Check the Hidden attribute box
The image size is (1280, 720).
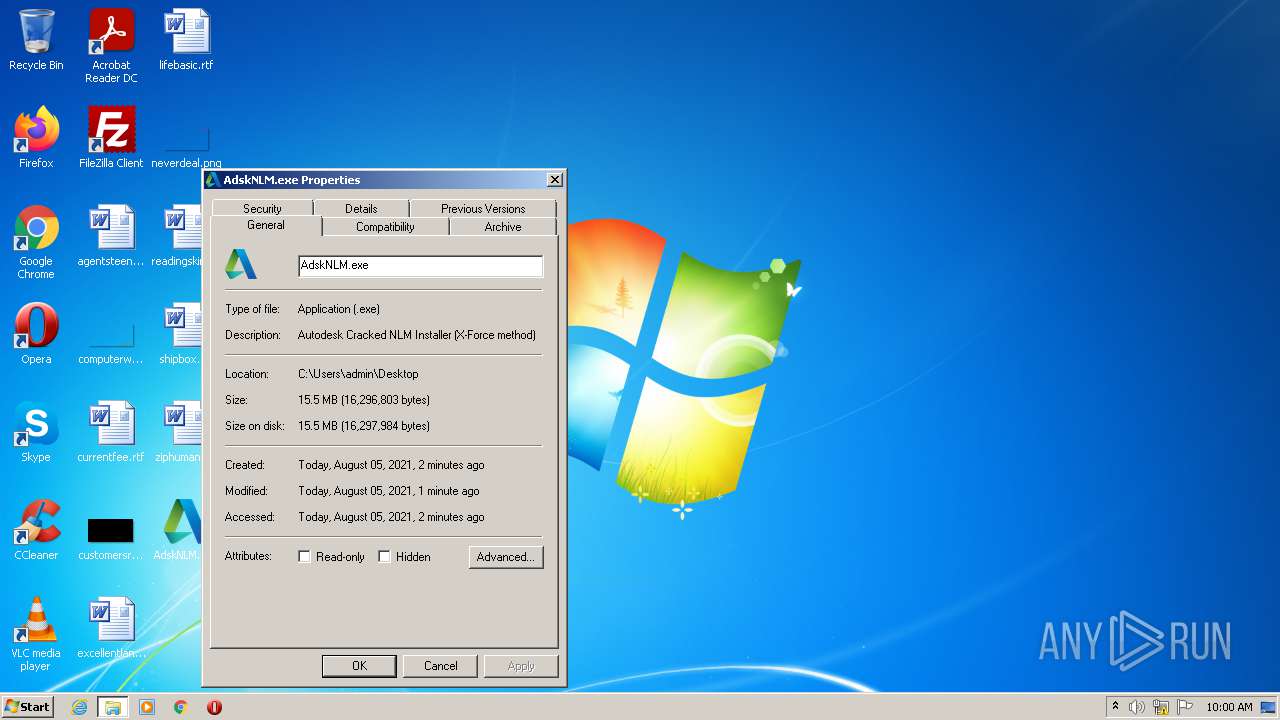coord(384,556)
